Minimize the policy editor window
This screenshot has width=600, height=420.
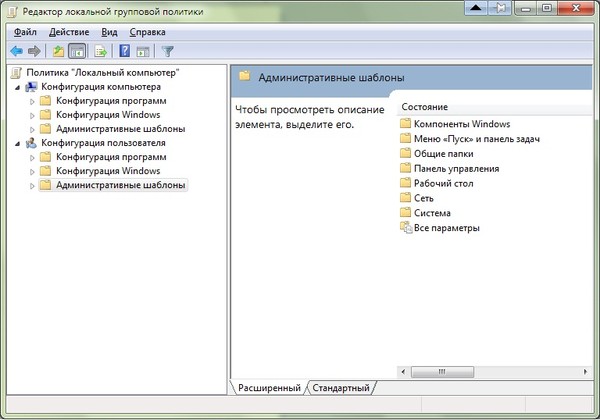tap(526, 8)
